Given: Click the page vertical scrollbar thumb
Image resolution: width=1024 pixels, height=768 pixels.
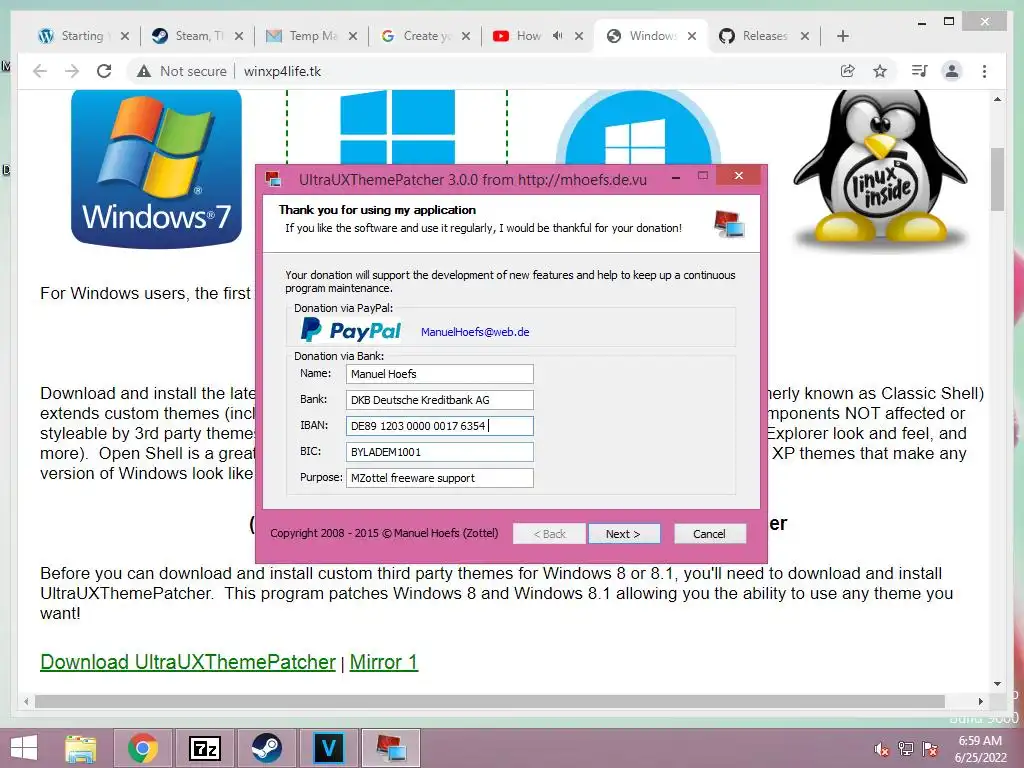Looking at the screenshot, I should (997, 180).
